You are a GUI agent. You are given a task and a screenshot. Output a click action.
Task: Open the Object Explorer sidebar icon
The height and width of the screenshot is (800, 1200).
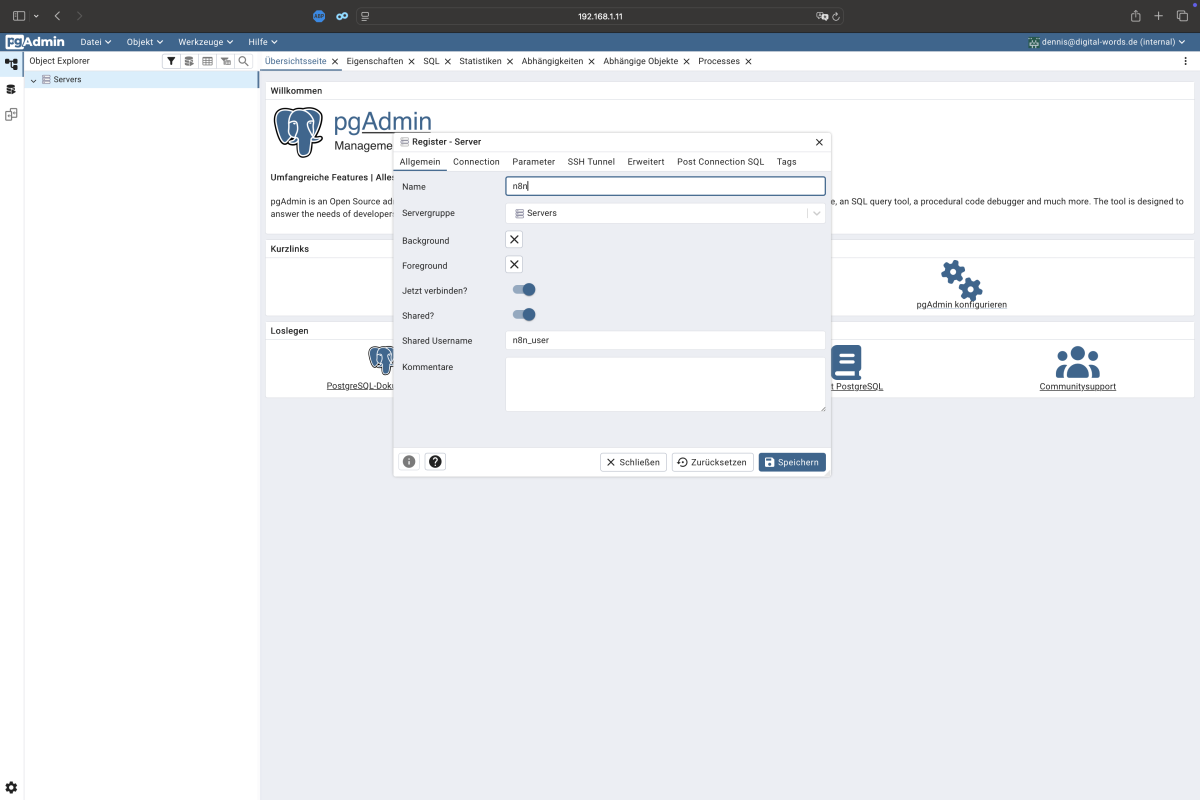(x=12, y=63)
